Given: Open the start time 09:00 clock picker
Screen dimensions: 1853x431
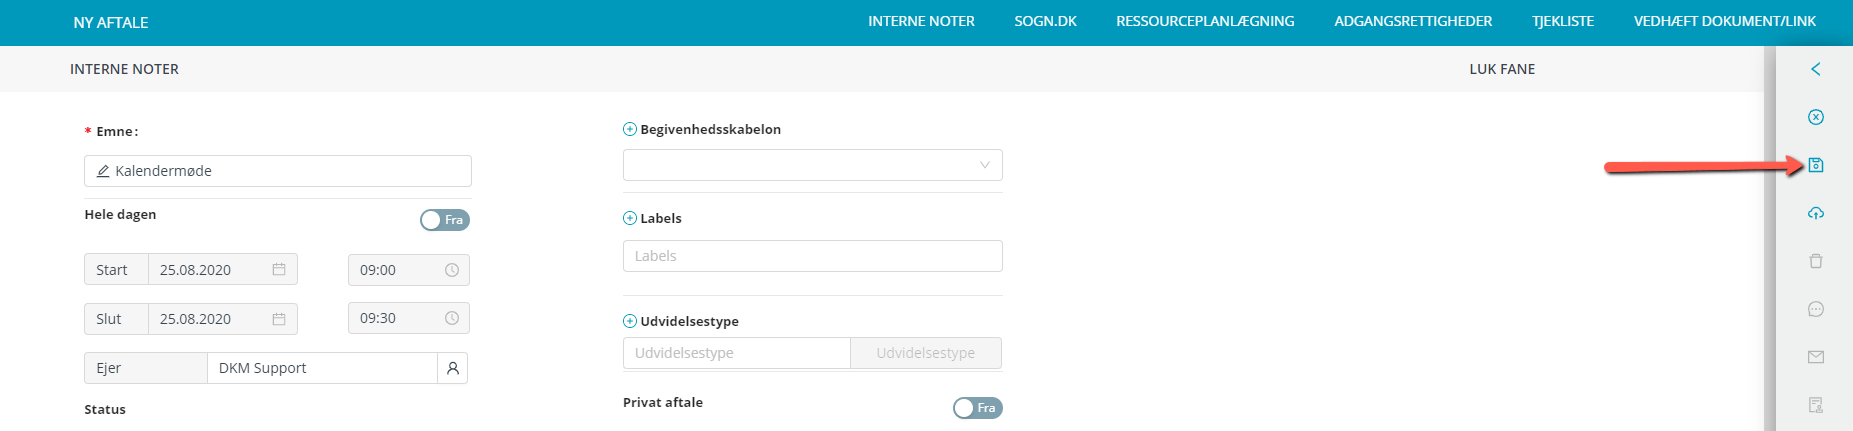Looking at the screenshot, I should 452,270.
